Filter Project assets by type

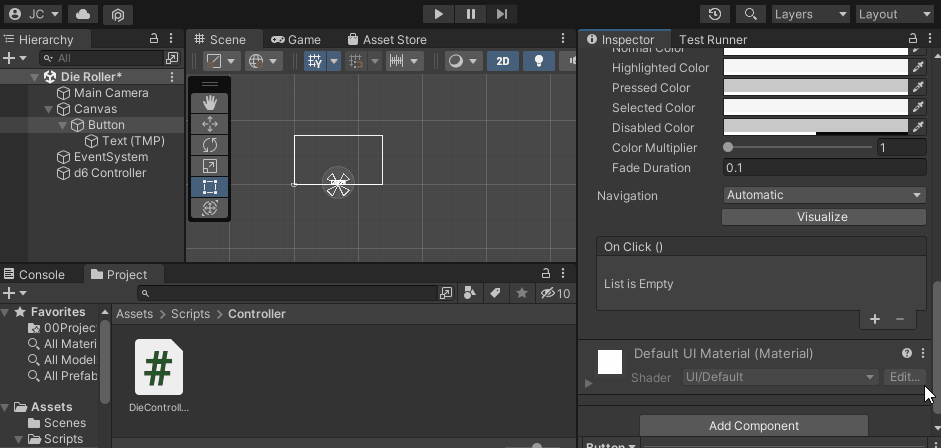pos(470,293)
